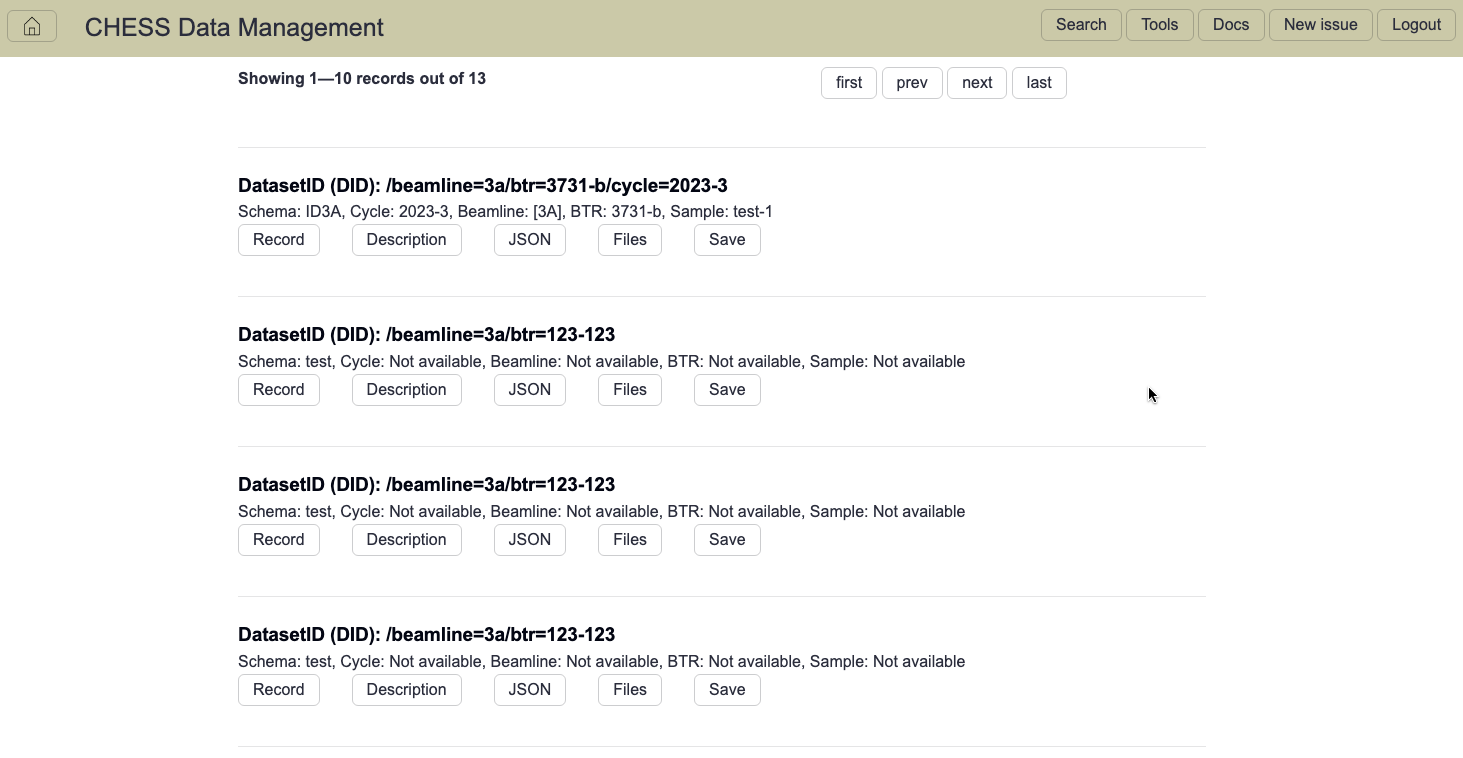Viewport: 1463px width, 758px height.
Task: View JSON of second btr=123-123 dataset
Action: pyautogui.click(x=530, y=540)
